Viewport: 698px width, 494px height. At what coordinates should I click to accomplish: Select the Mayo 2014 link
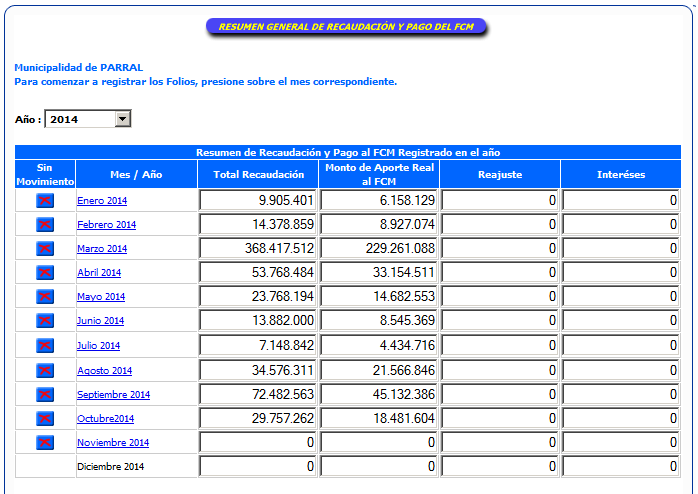pyautogui.click(x=101, y=297)
